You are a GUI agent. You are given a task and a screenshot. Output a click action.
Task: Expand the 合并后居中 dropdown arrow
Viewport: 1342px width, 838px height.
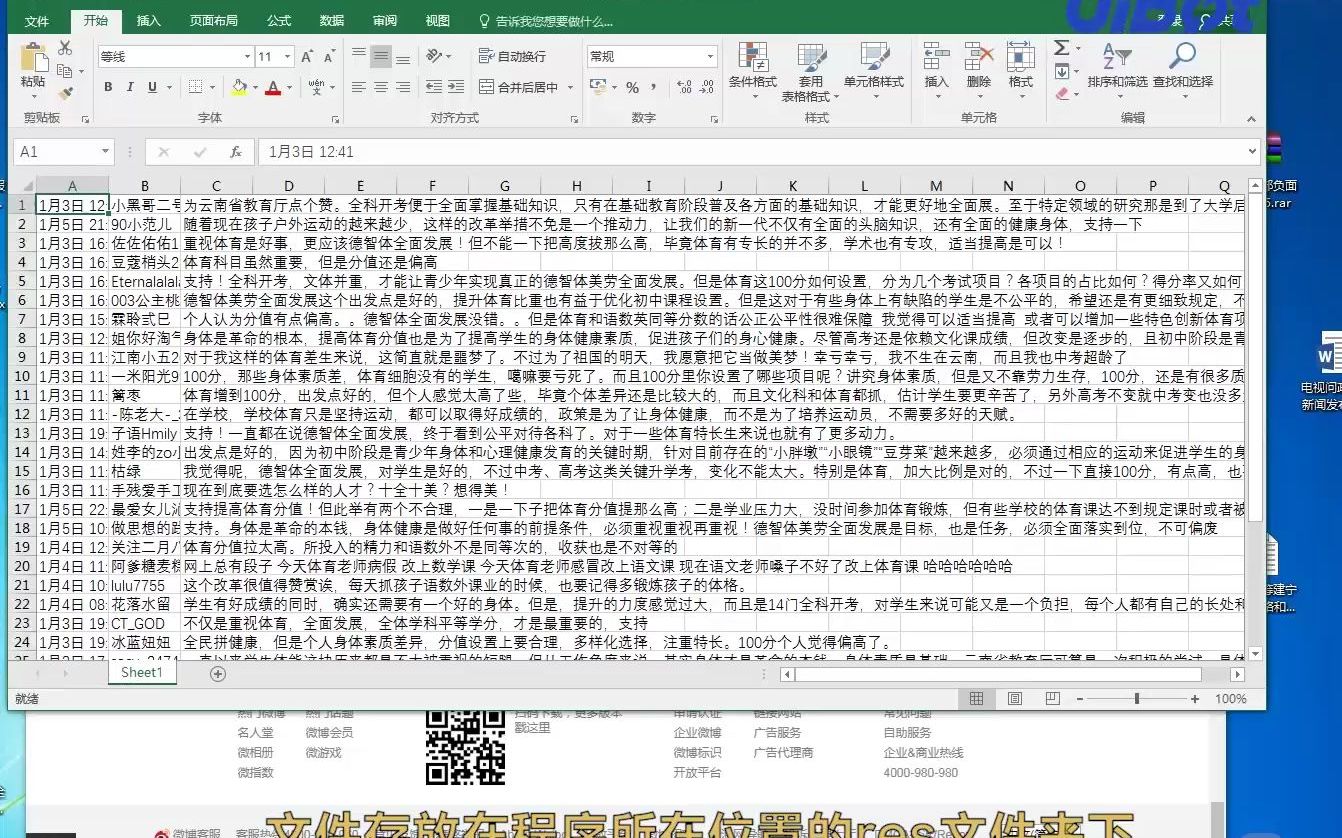pos(570,88)
